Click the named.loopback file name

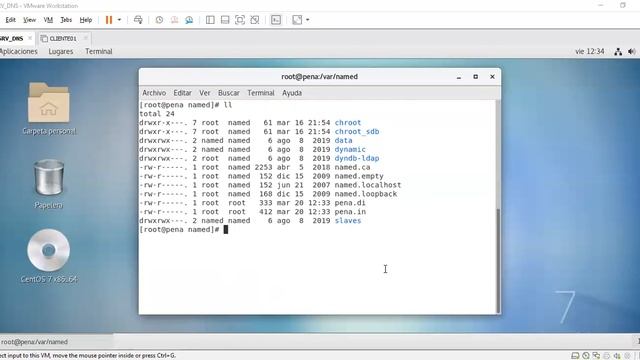point(366,194)
